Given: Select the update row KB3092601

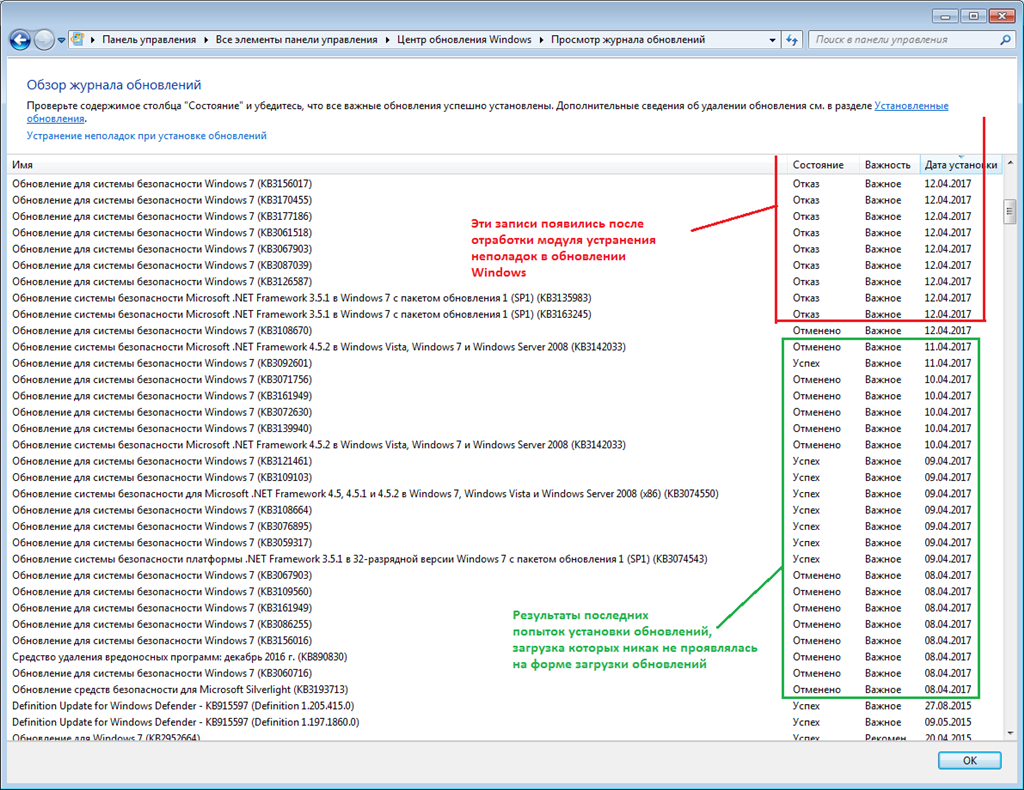Looking at the screenshot, I should (x=504, y=364).
